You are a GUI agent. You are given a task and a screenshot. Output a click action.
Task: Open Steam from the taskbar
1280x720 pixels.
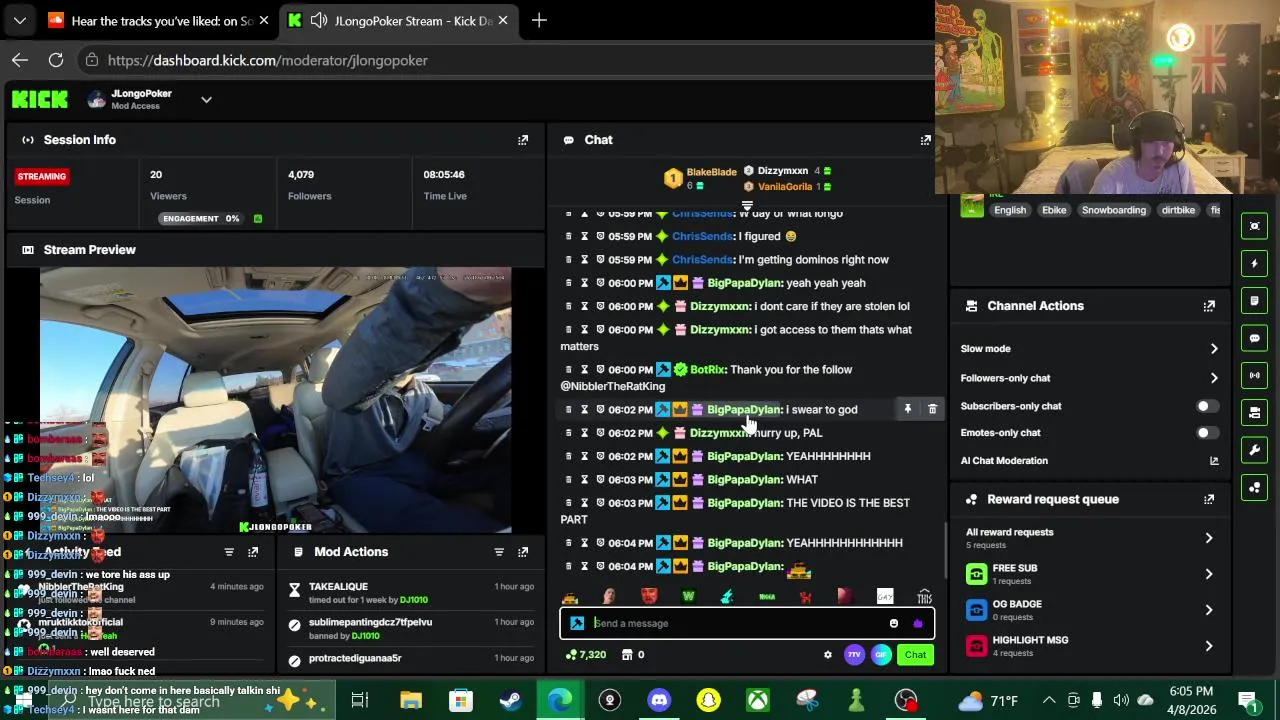pyautogui.click(x=510, y=700)
